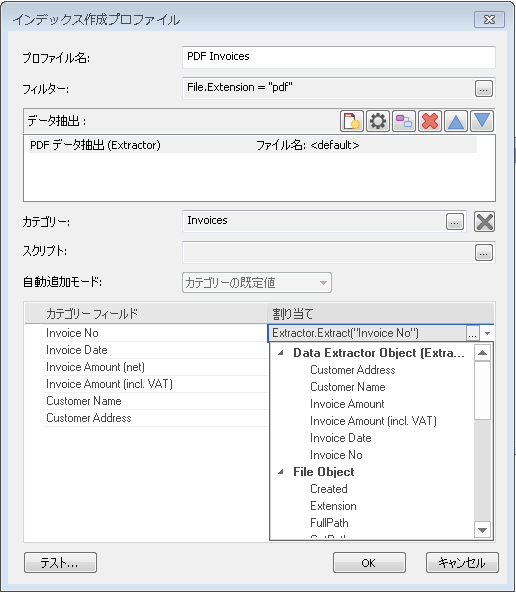Select Extension under File Object
The image size is (516, 594).
pos(333,506)
